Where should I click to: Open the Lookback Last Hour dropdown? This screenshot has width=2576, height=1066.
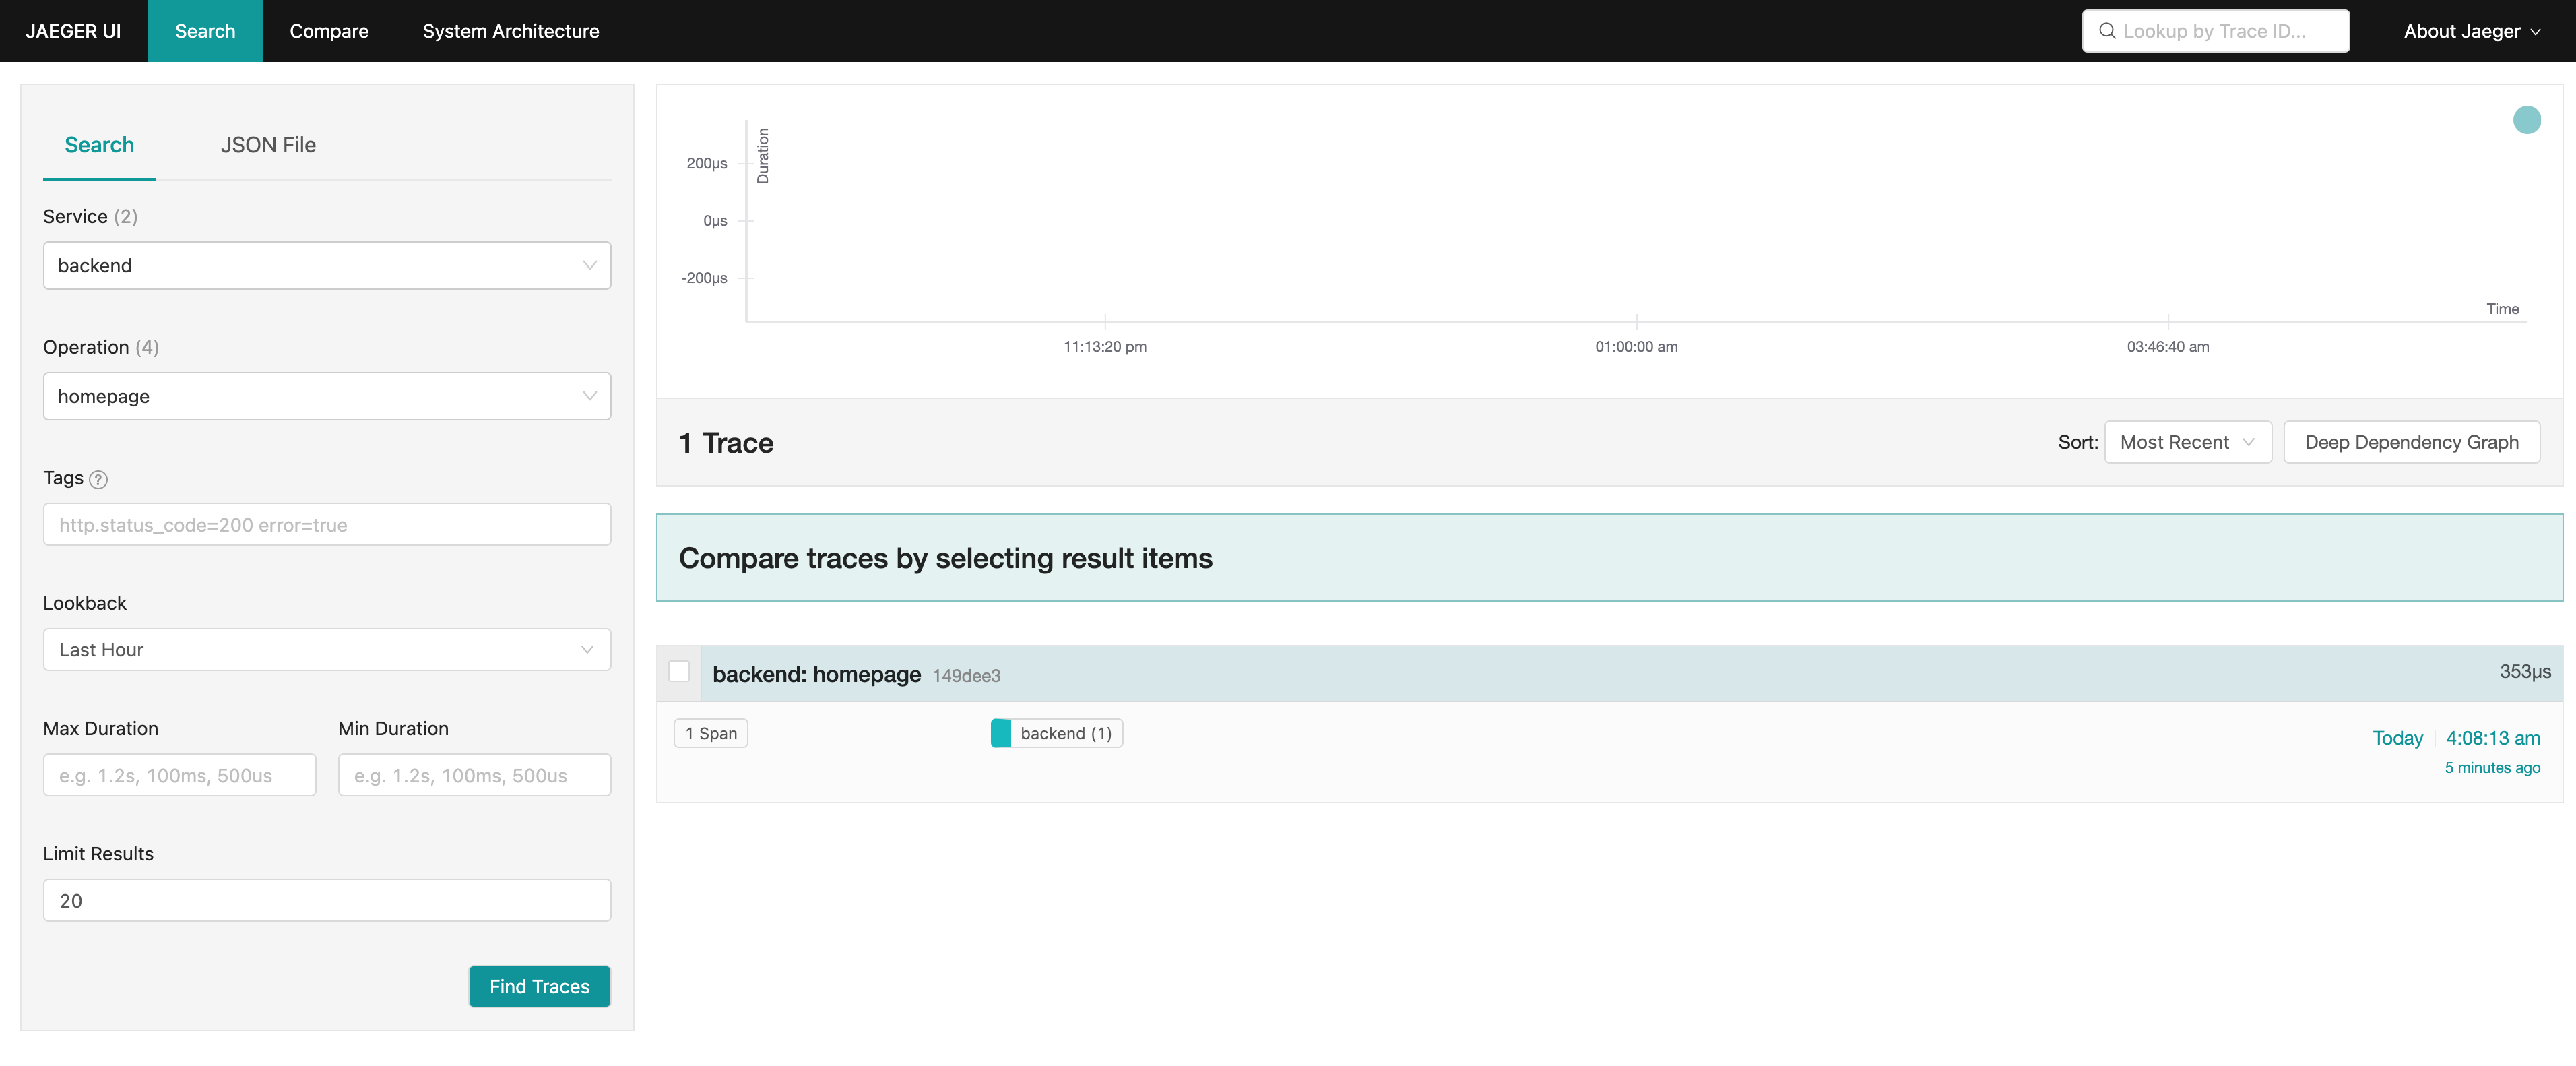tap(326, 650)
